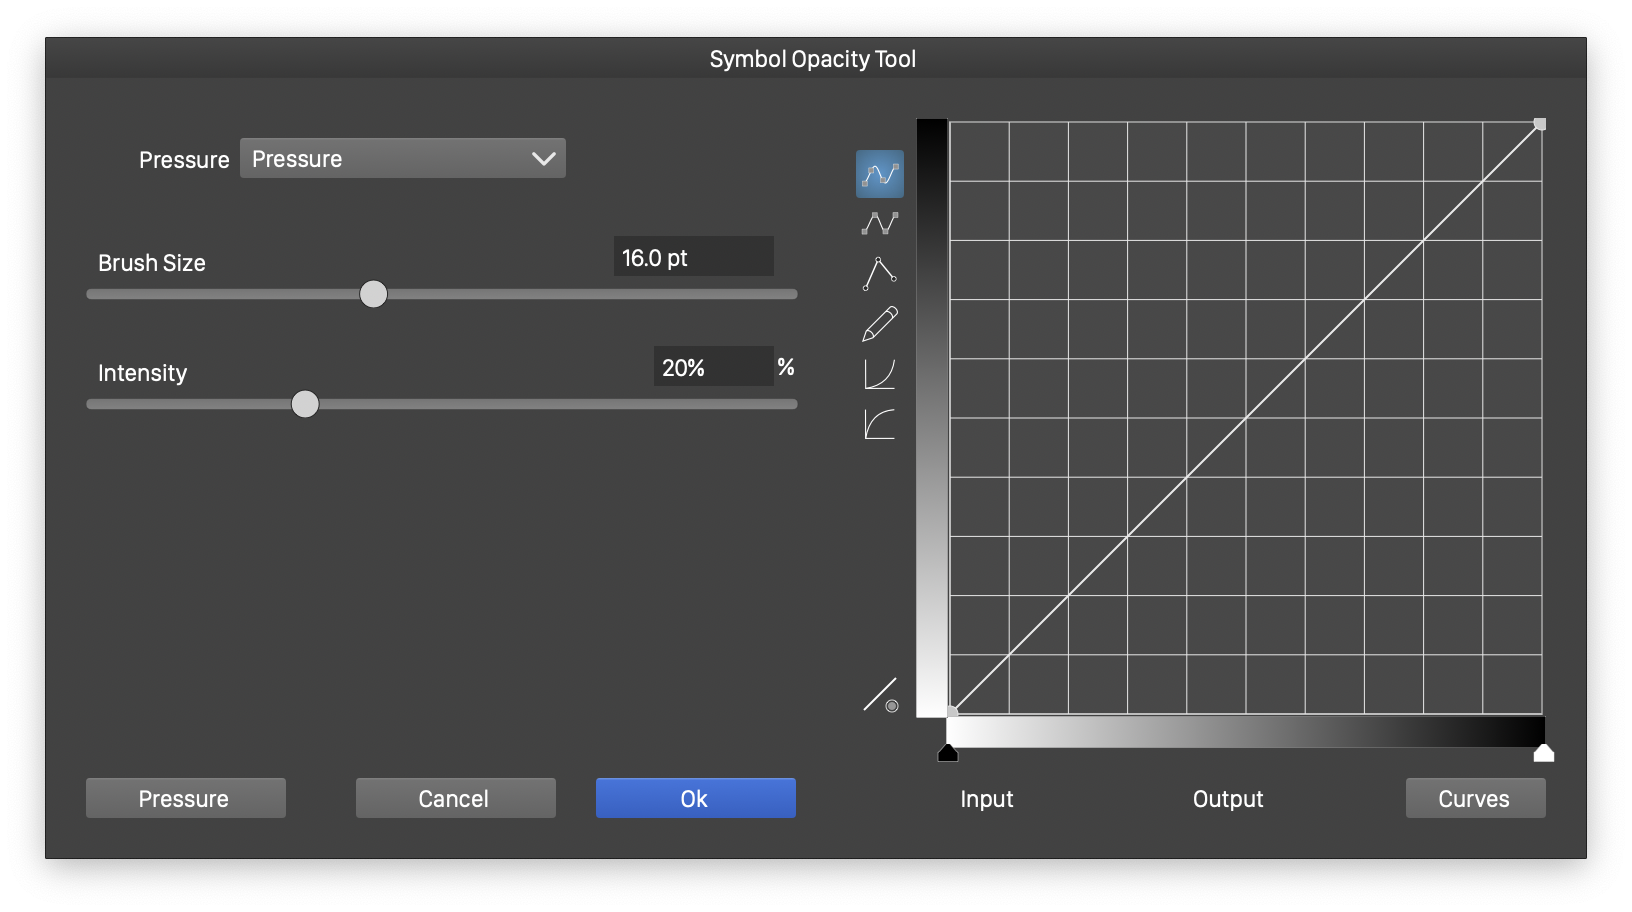
Task: Apply the ease-out curve preset icon
Action: tap(880, 424)
